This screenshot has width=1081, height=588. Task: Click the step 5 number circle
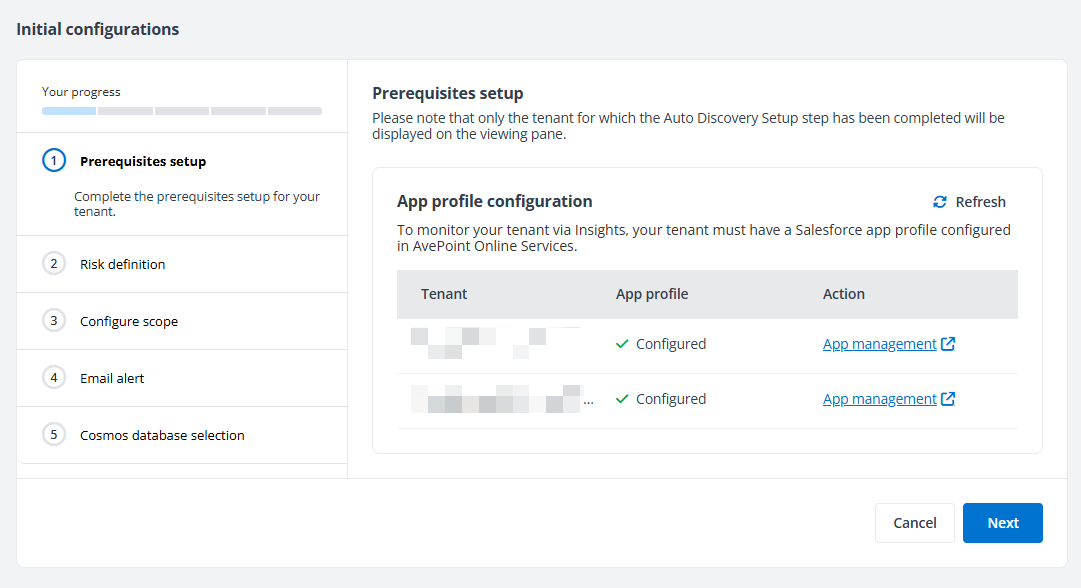click(x=54, y=435)
